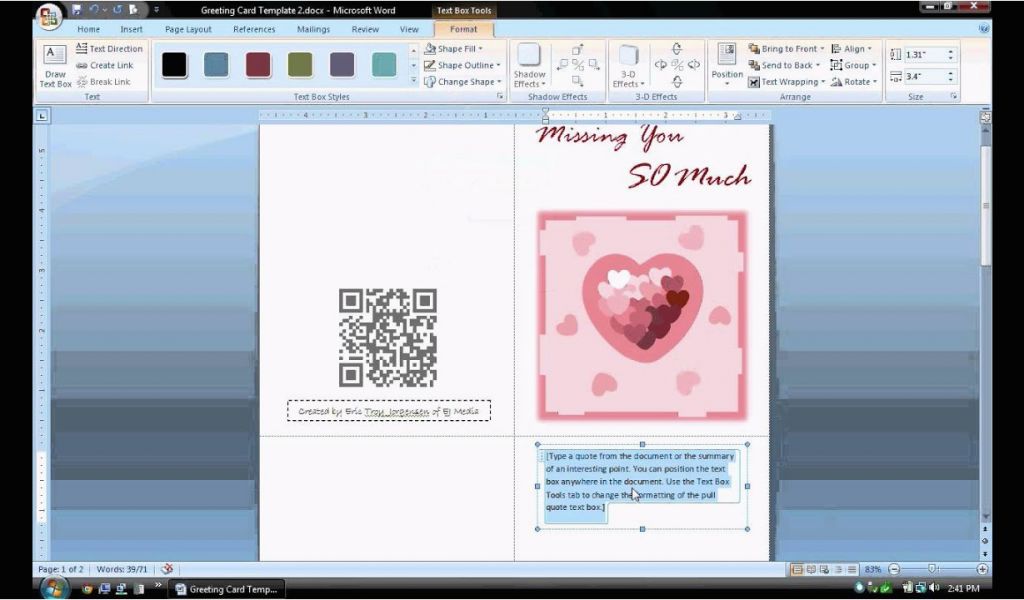Open the Shape Outline dropdown

pyautogui.click(x=462, y=65)
